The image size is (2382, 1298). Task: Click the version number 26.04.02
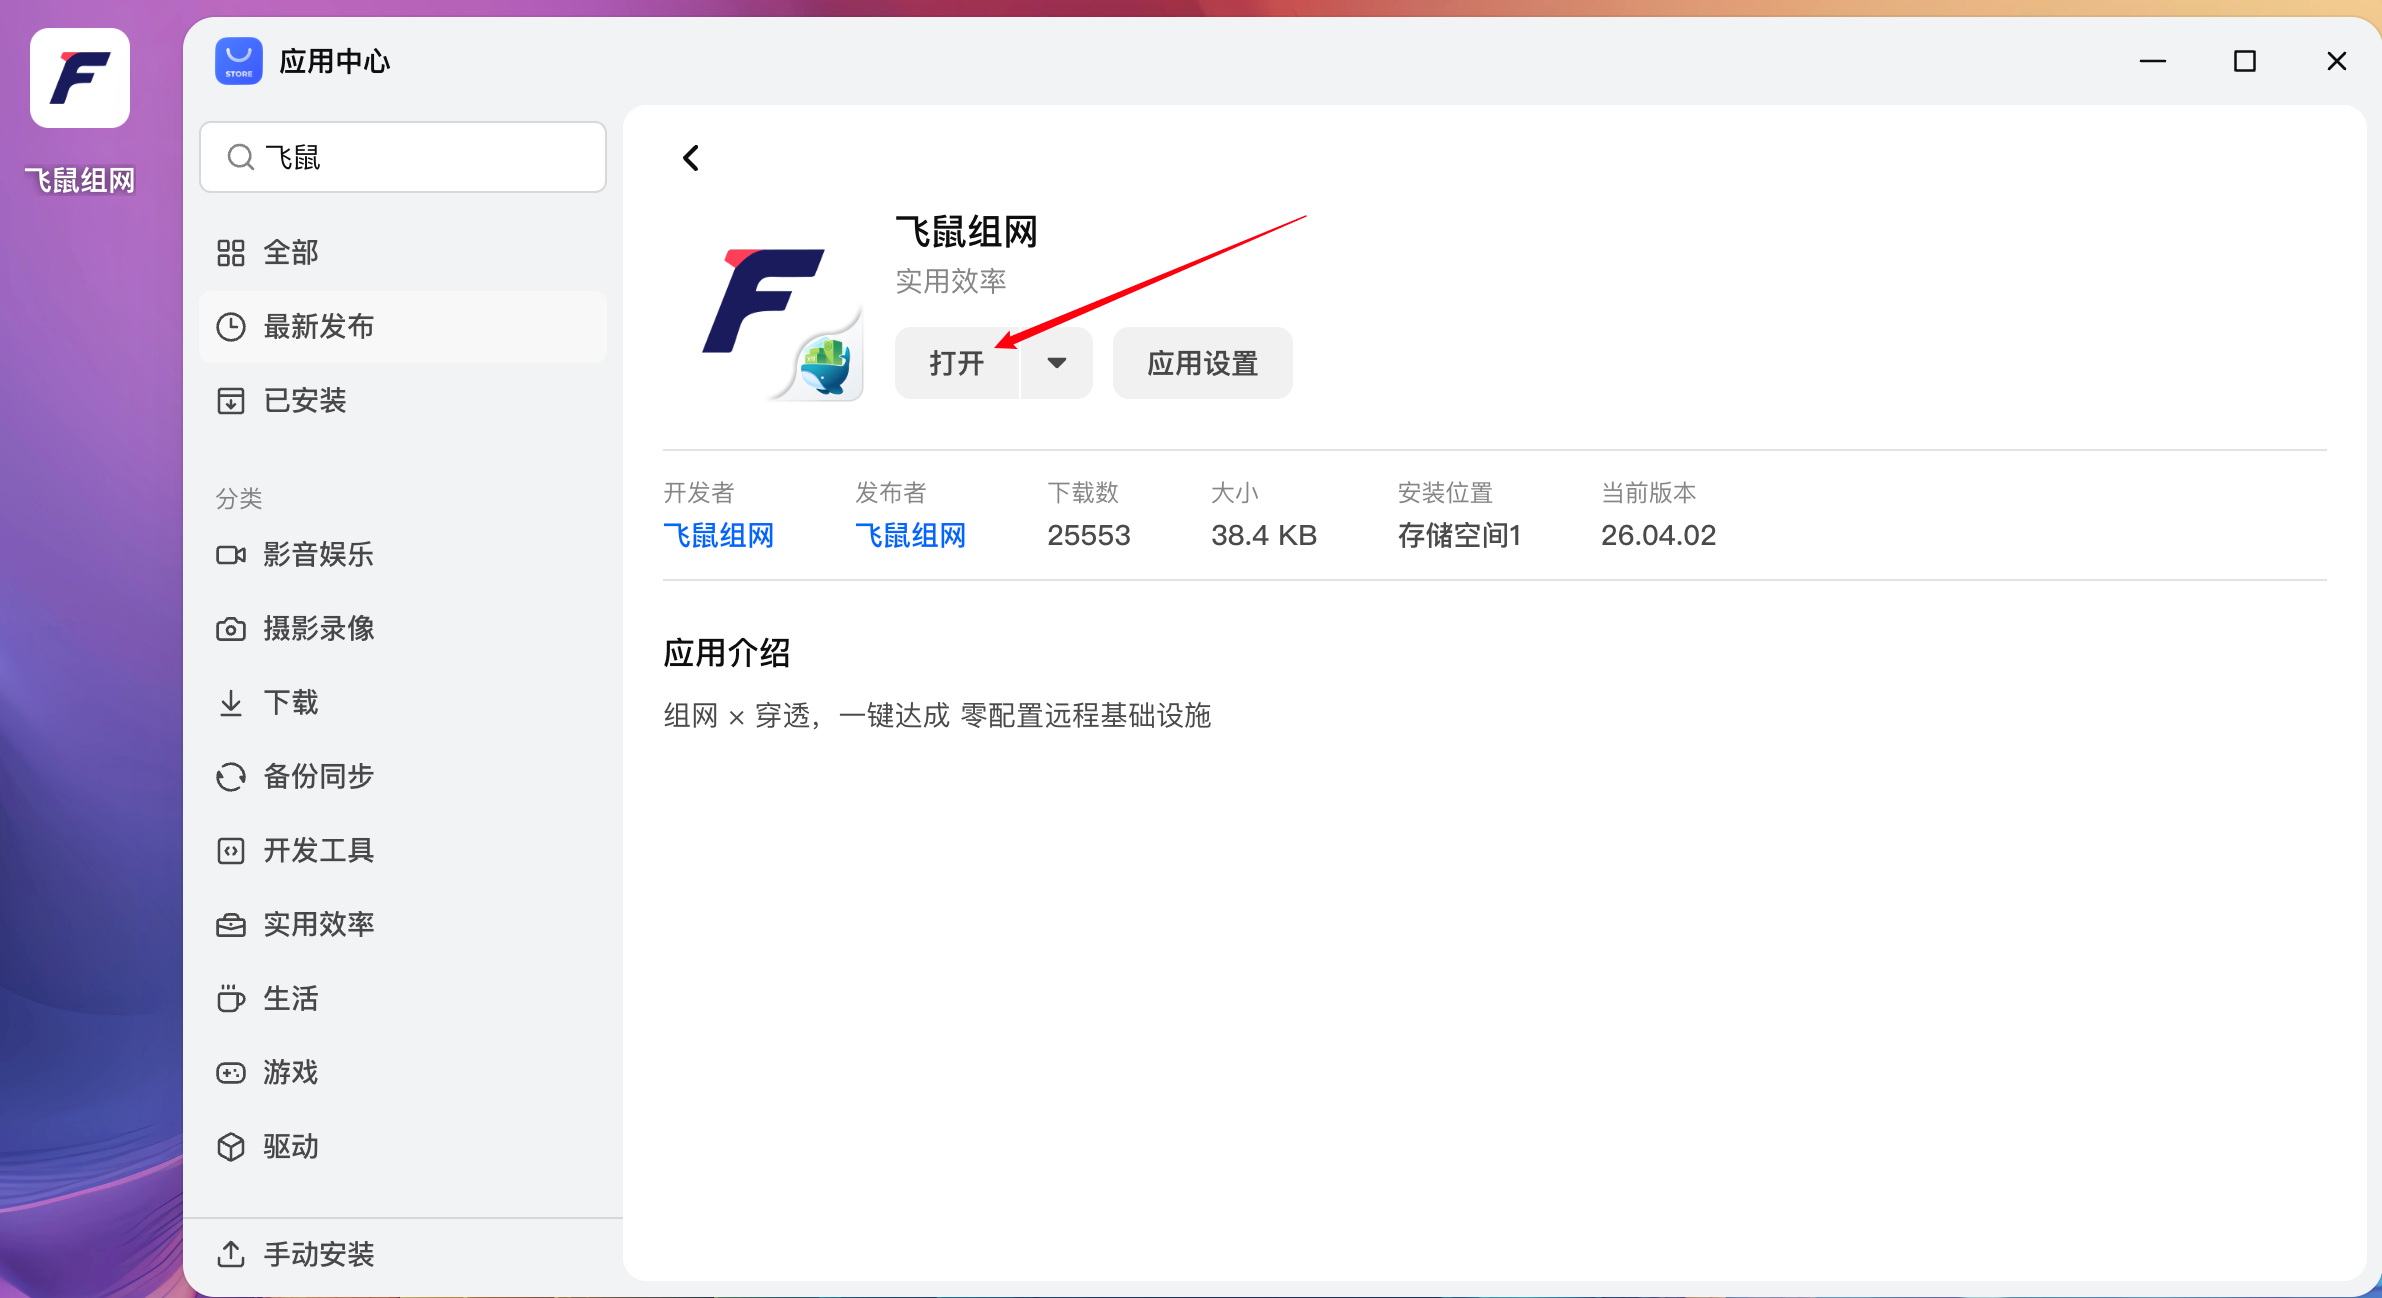1658,536
